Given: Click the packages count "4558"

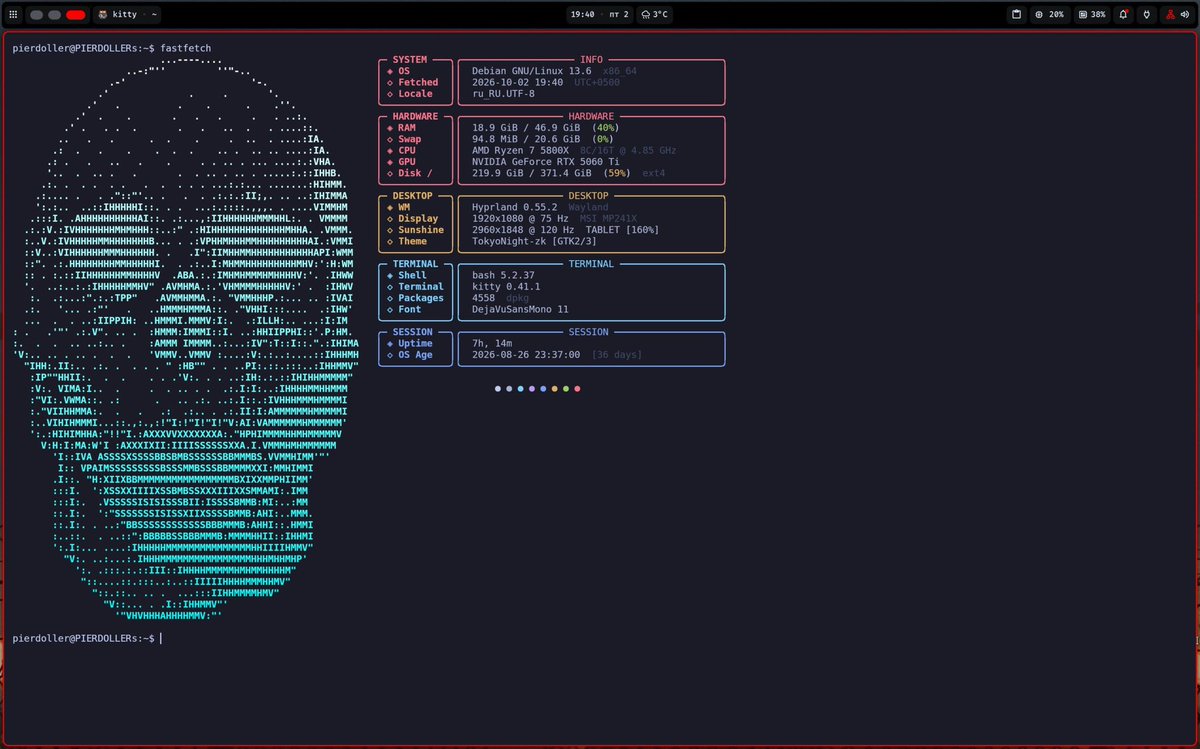Looking at the screenshot, I should coord(484,298).
